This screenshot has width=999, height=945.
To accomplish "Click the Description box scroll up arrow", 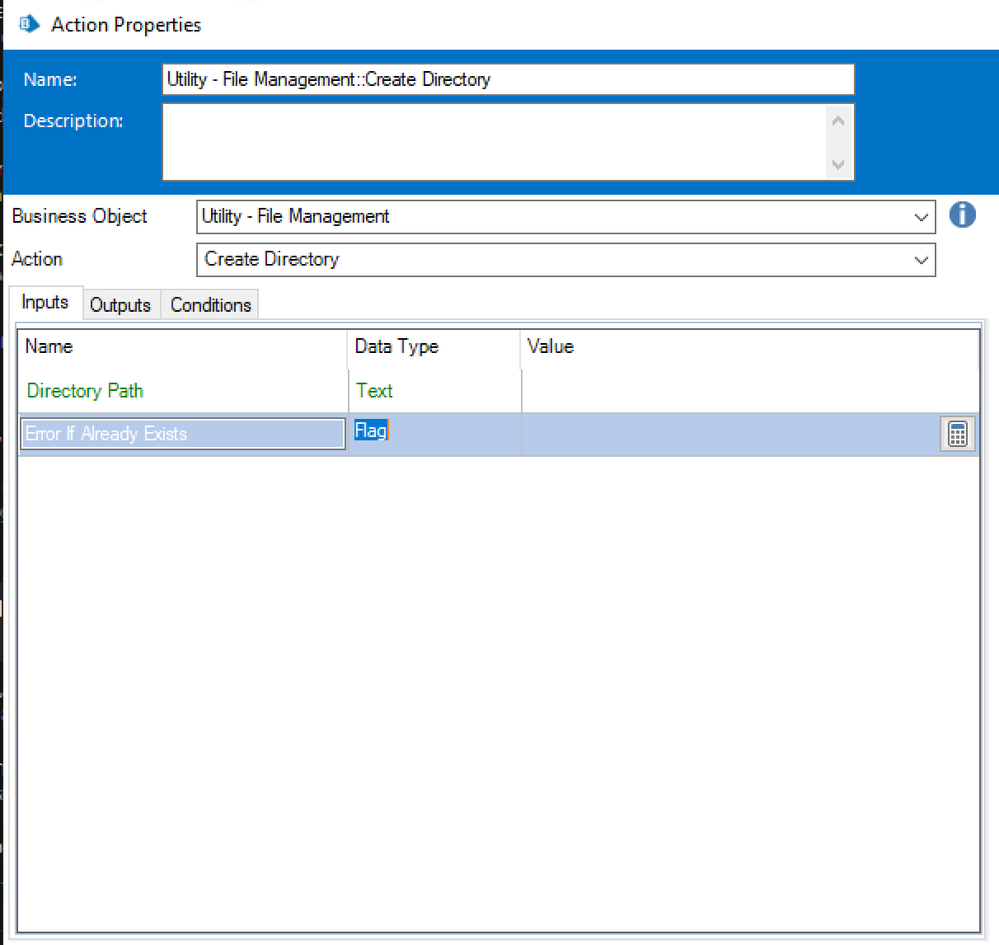I will click(x=838, y=121).
